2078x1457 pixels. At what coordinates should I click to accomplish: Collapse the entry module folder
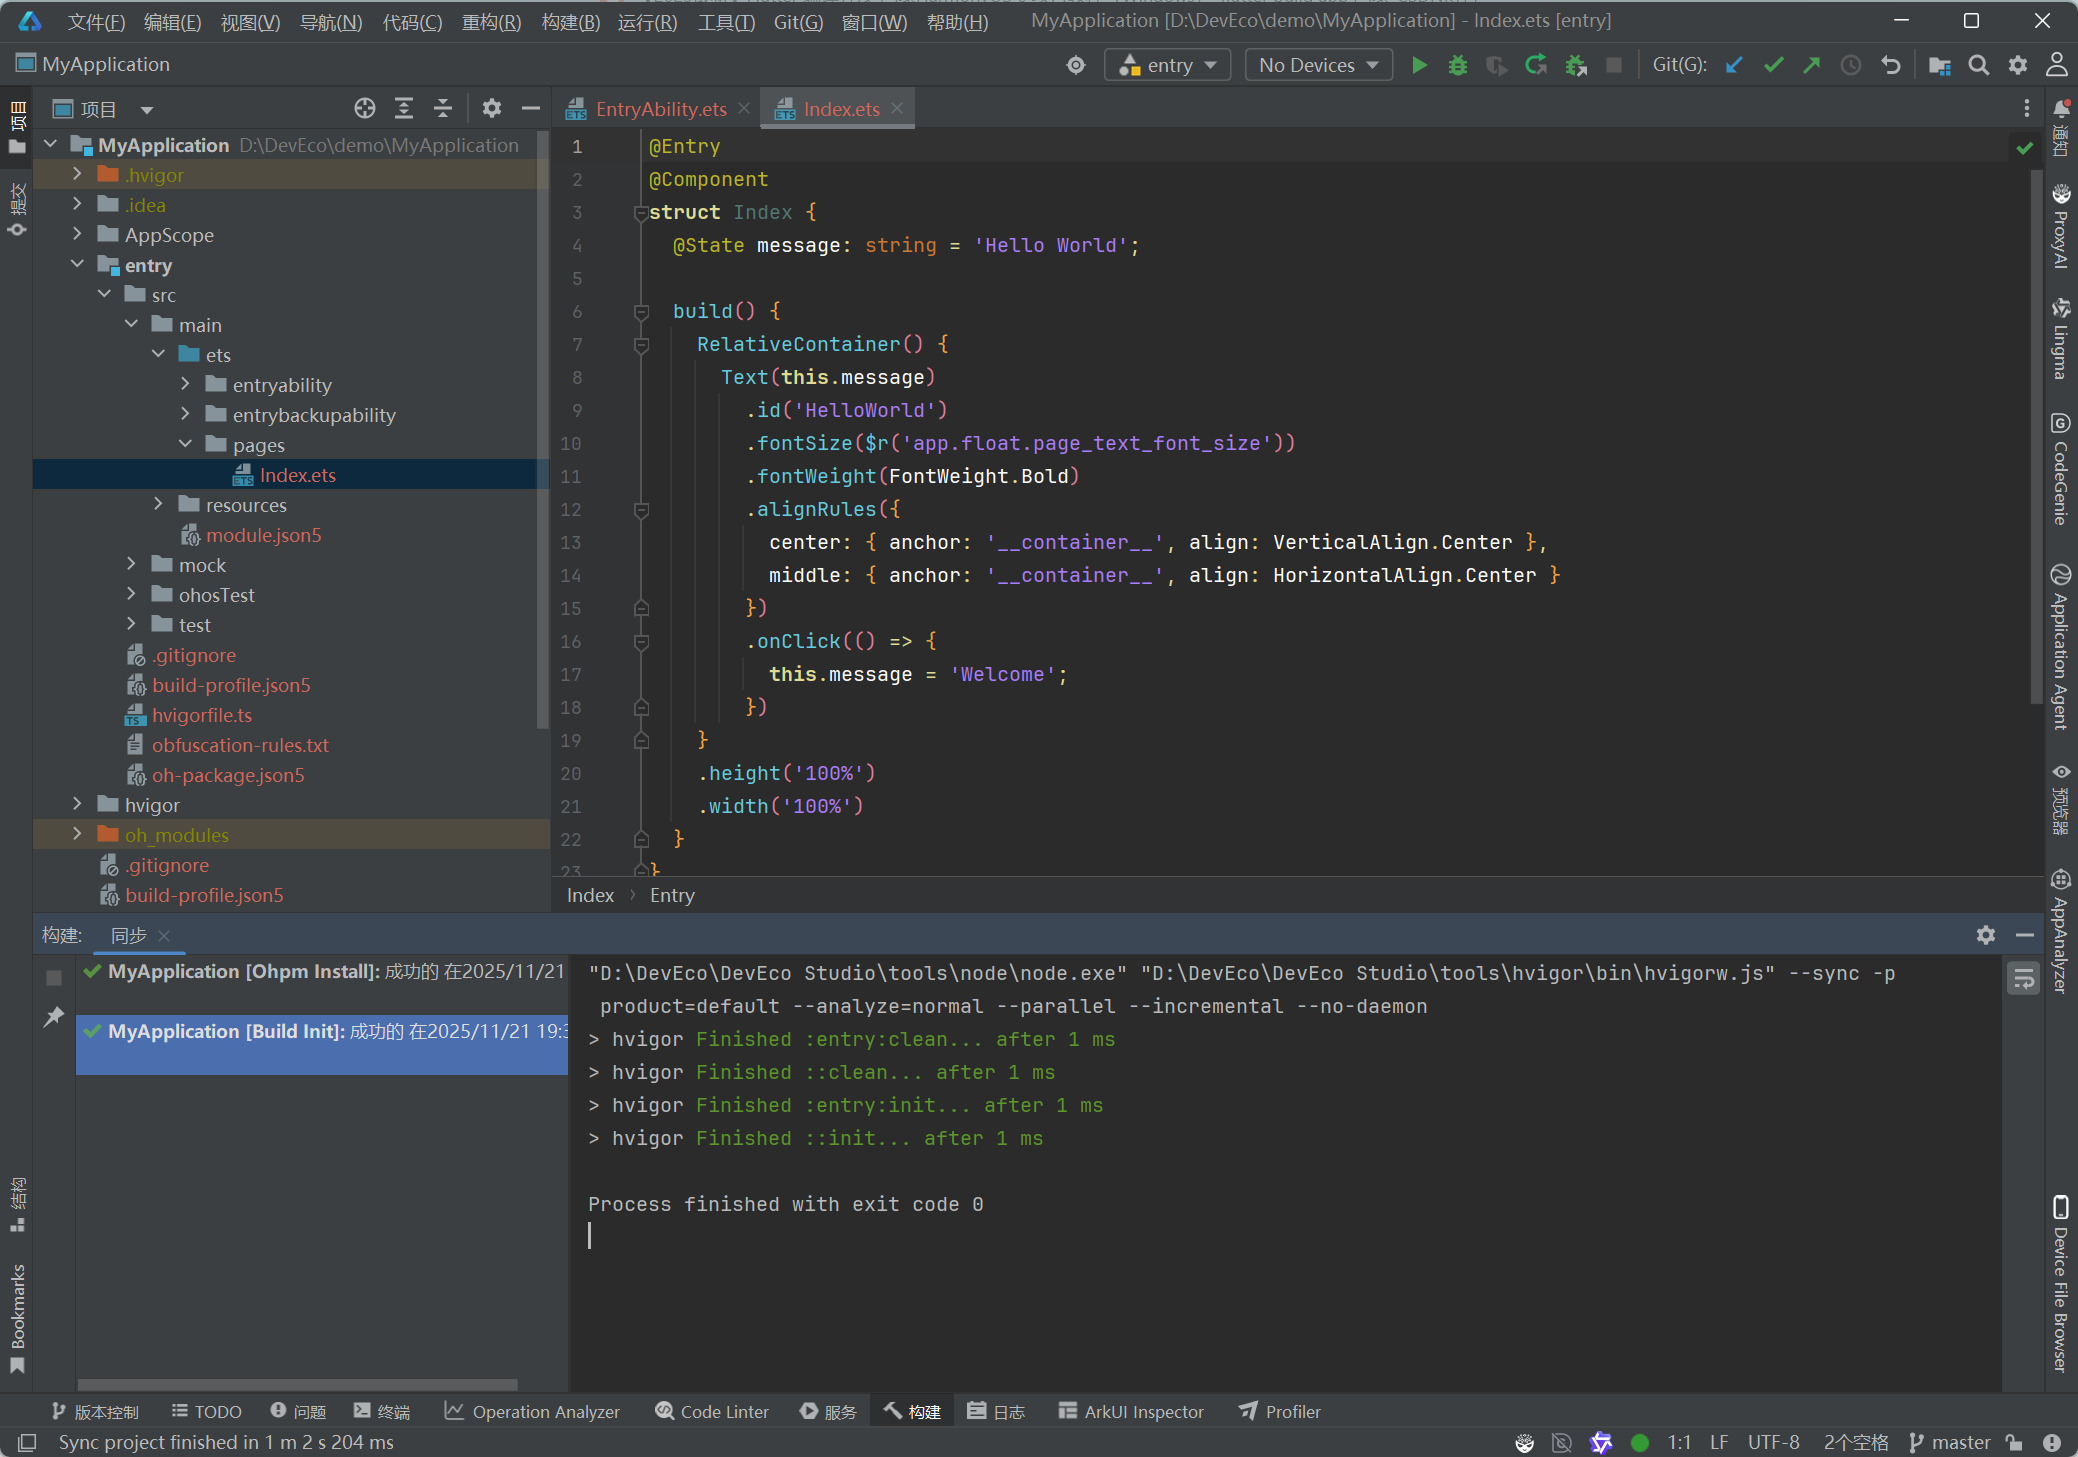coord(77,264)
